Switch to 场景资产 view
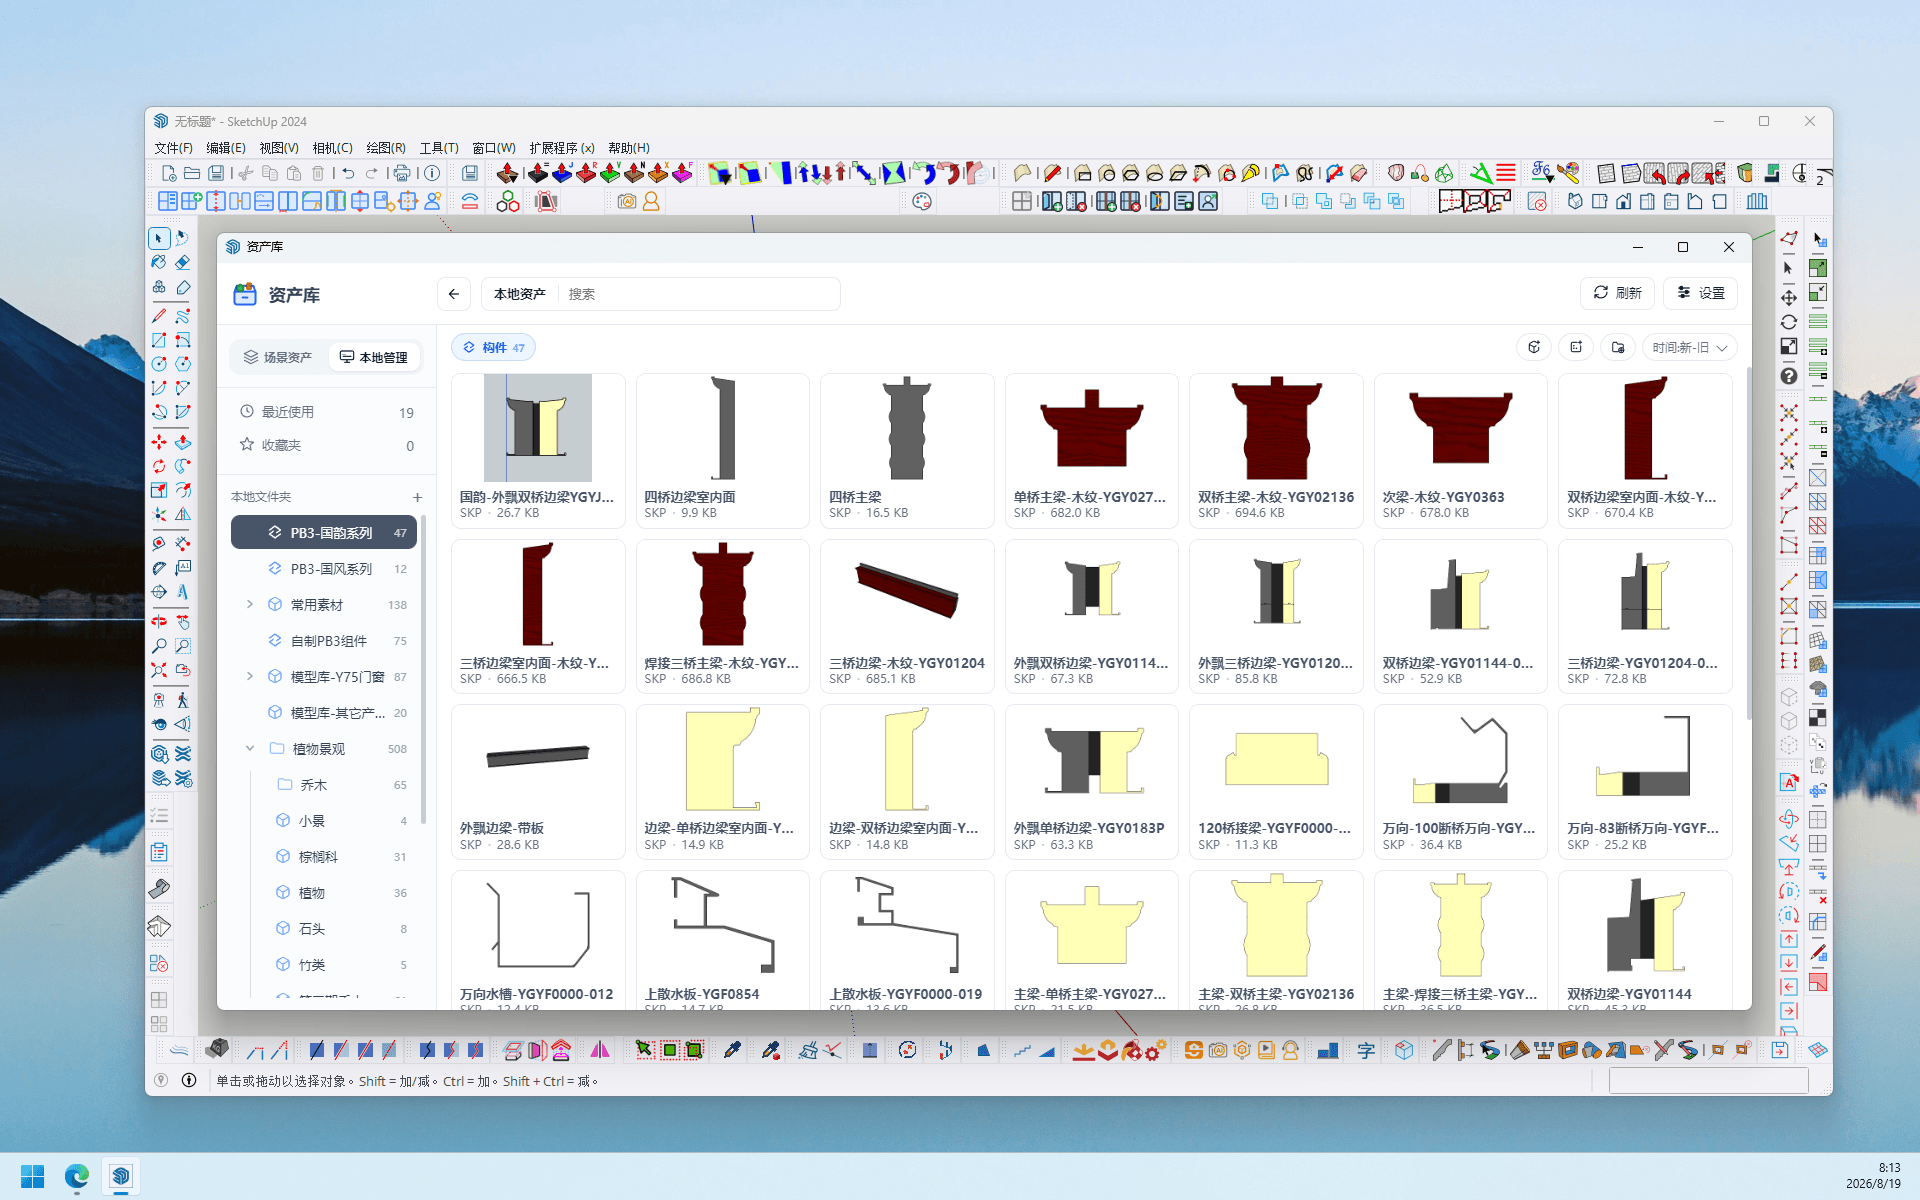This screenshot has height=1200, width=1920. (x=279, y=357)
